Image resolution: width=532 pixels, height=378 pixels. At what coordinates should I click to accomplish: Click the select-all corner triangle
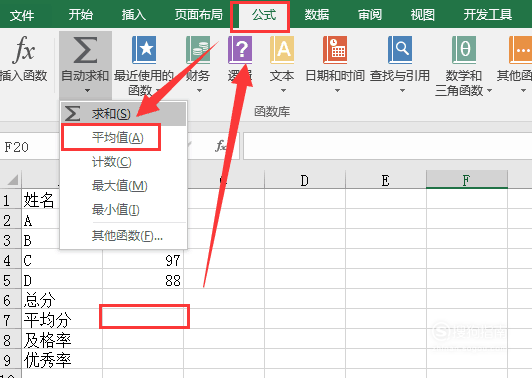(x=13, y=179)
